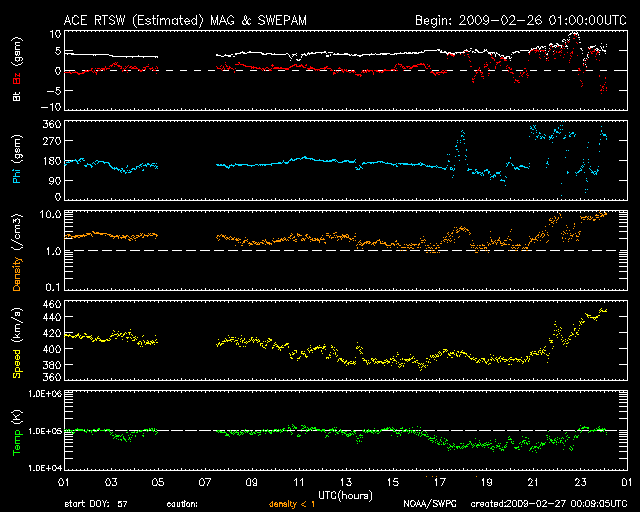The image size is (640, 512).
Task: Click the 400 tick on the Speed axis
Action: pyautogui.click(x=52, y=349)
